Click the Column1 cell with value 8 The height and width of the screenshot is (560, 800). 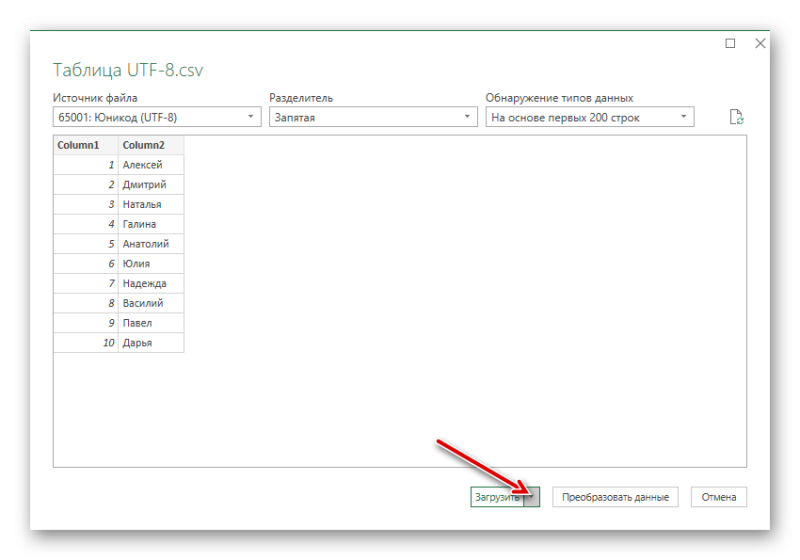pyautogui.click(x=86, y=303)
